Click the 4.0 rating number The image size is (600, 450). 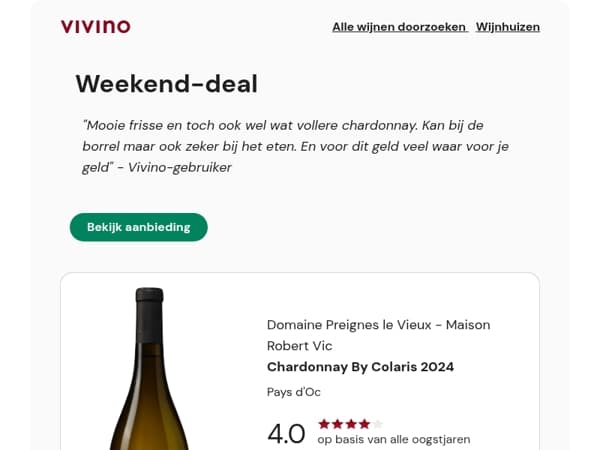tap(286, 434)
